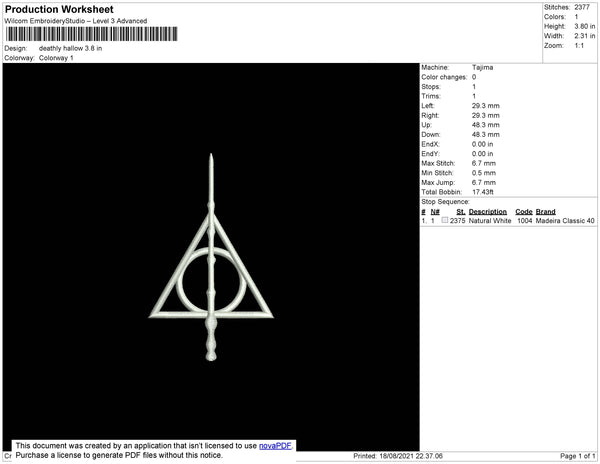Viewport: 600px width, 464px height.
Task: Select 'Wilcom EmbroideryStudio – Level 3 Advanced' text
Action: 76,21
